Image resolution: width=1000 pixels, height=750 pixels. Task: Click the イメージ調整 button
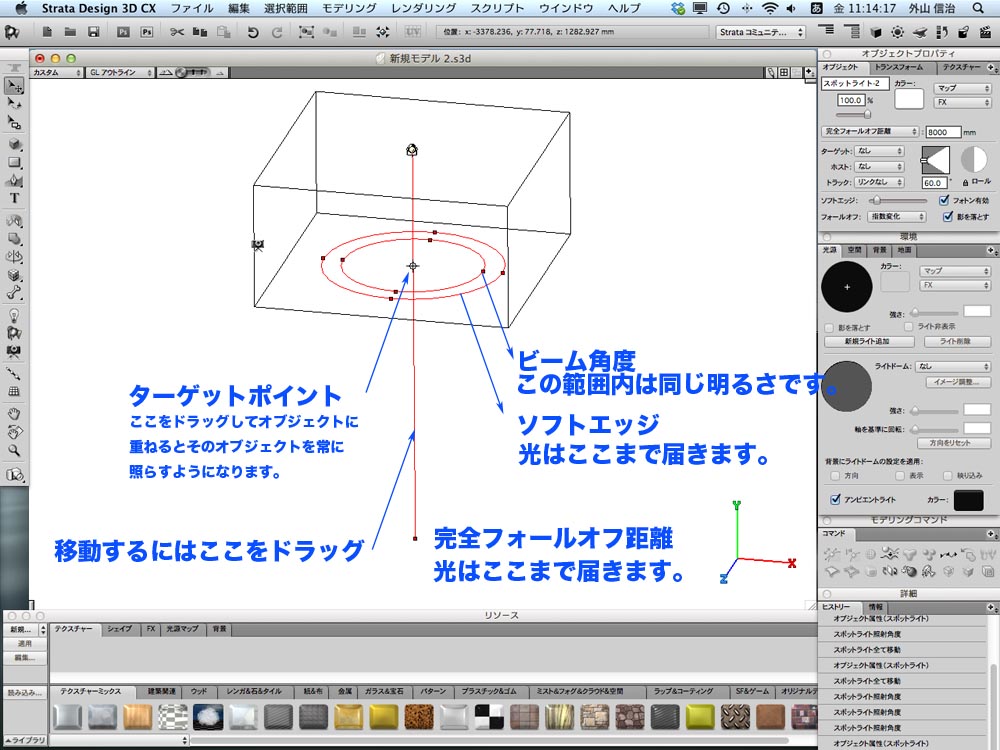click(958, 382)
